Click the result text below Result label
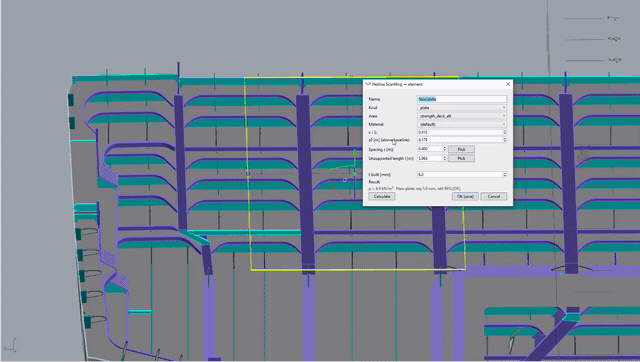Viewport: 640px width, 362px height. [x=415, y=189]
